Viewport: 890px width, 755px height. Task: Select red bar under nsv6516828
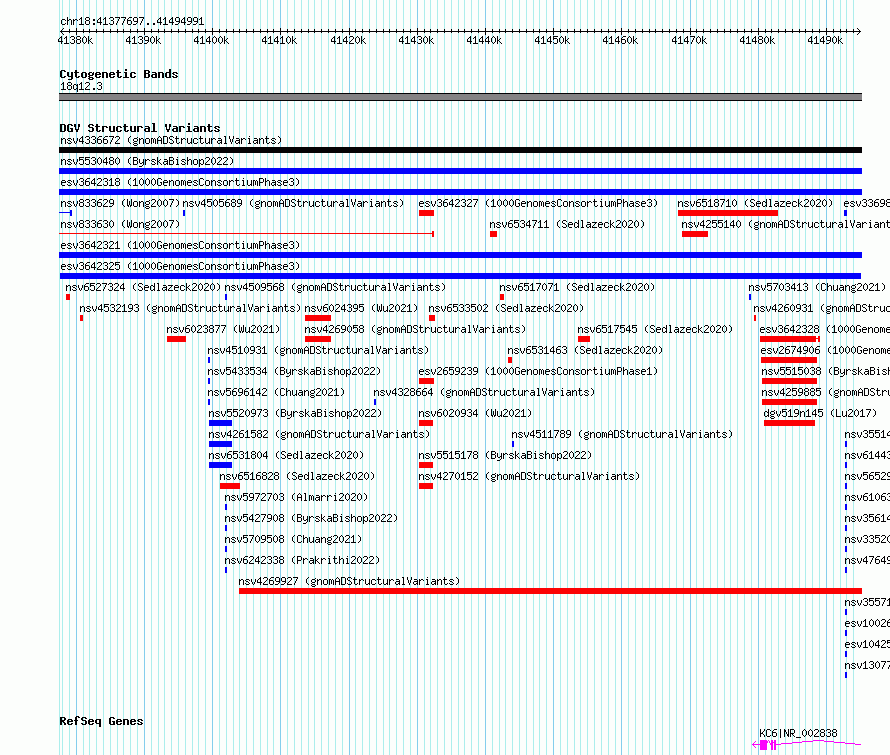coord(230,486)
